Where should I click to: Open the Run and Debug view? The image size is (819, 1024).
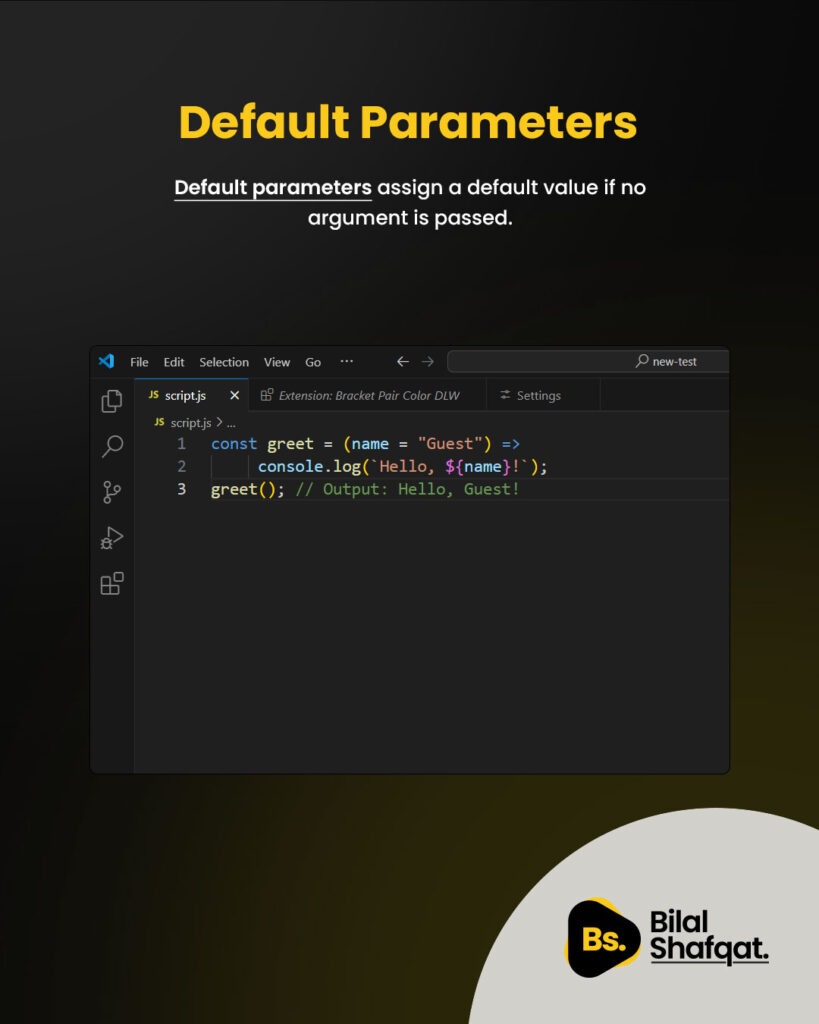pyautogui.click(x=112, y=538)
